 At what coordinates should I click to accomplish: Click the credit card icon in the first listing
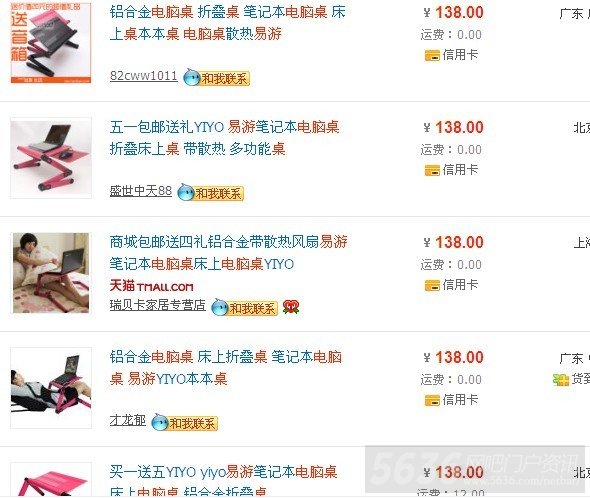(432, 56)
